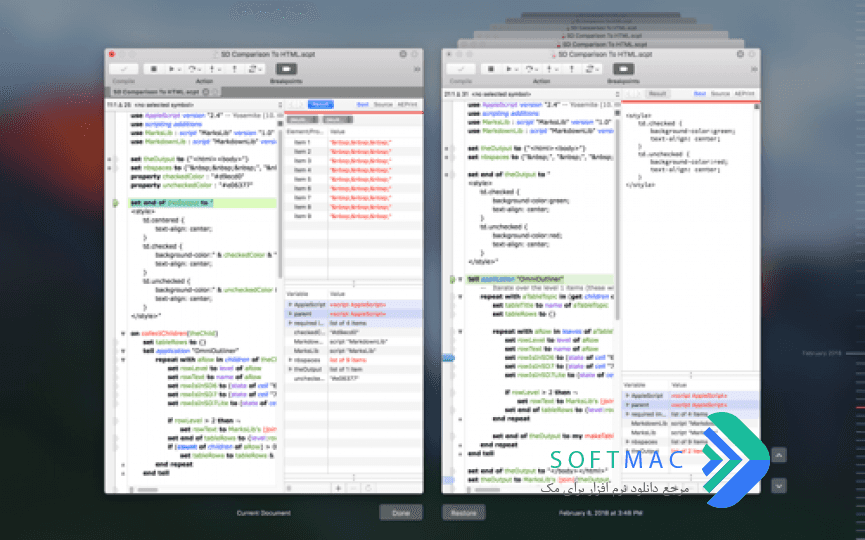Image resolution: width=865 pixels, height=540 pixels.
Task: Expand AppleScript variable in right window
Action: 627,395
